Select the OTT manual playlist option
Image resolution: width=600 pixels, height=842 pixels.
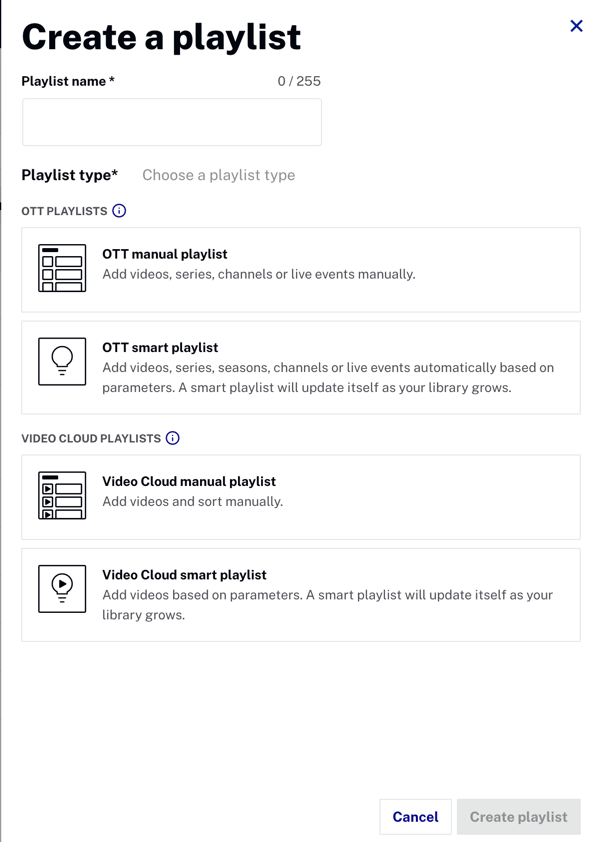point(301,270)
